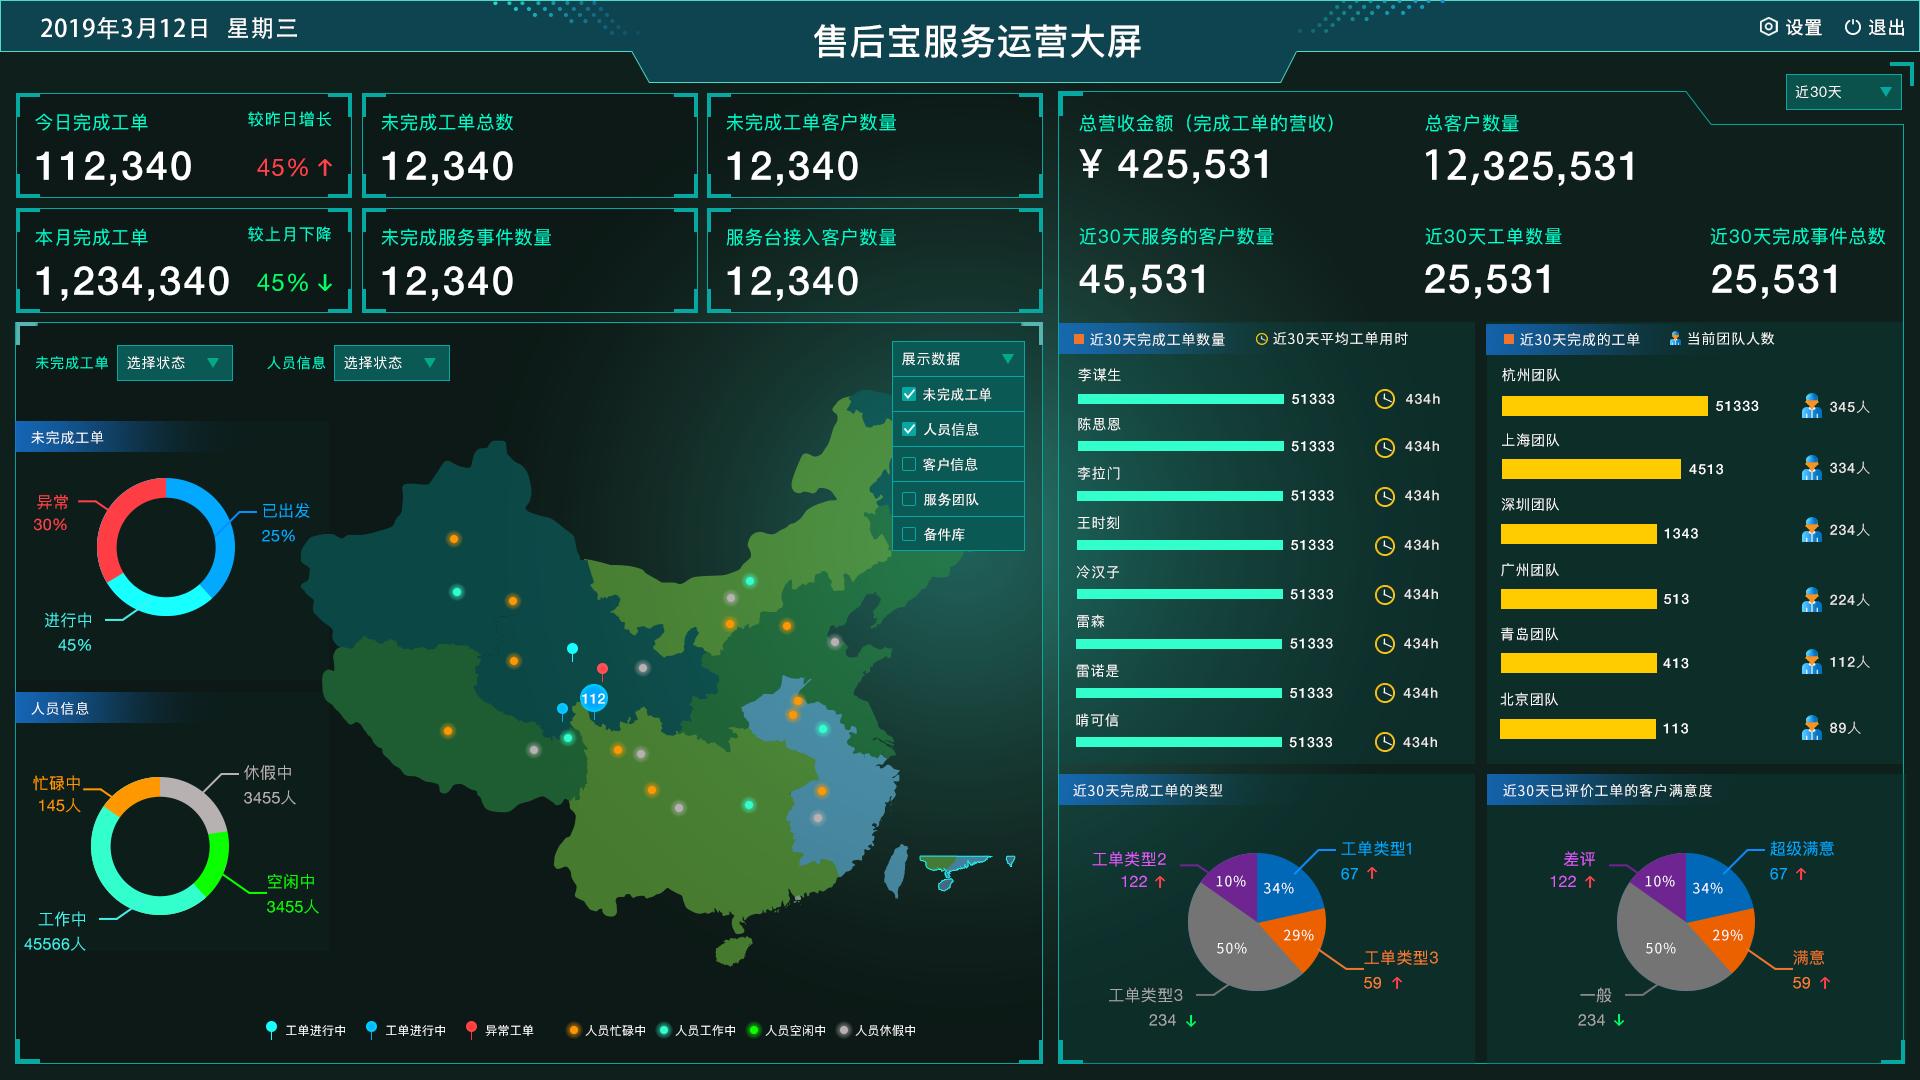This screenshot has height=1080, width=1920.
Task: Click the clock icon in 近30天平均工单用时 legend
Action: (x=1261, y=339)
